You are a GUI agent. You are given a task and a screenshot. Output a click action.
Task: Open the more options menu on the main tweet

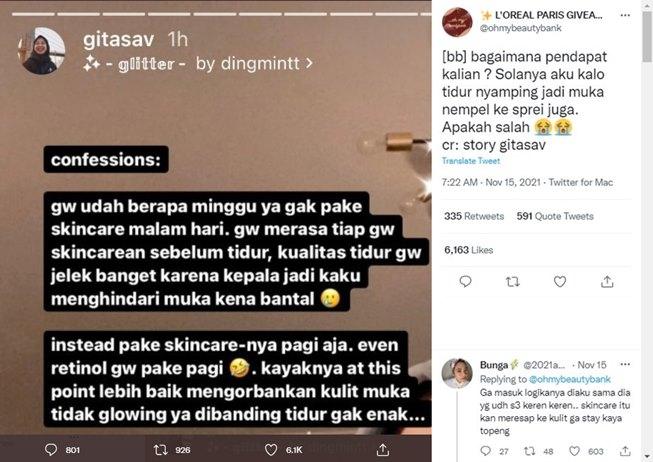tap(625, 15)
